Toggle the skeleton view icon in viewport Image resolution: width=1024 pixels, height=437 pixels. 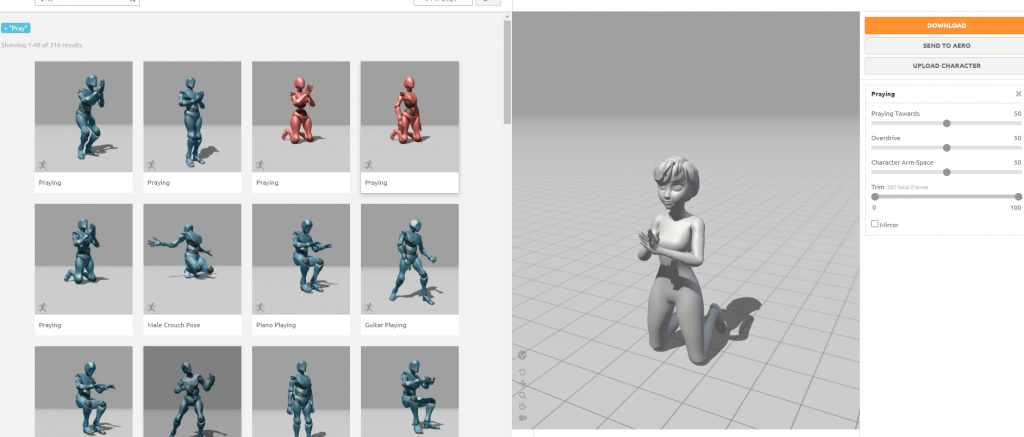(x=522, y=355)
